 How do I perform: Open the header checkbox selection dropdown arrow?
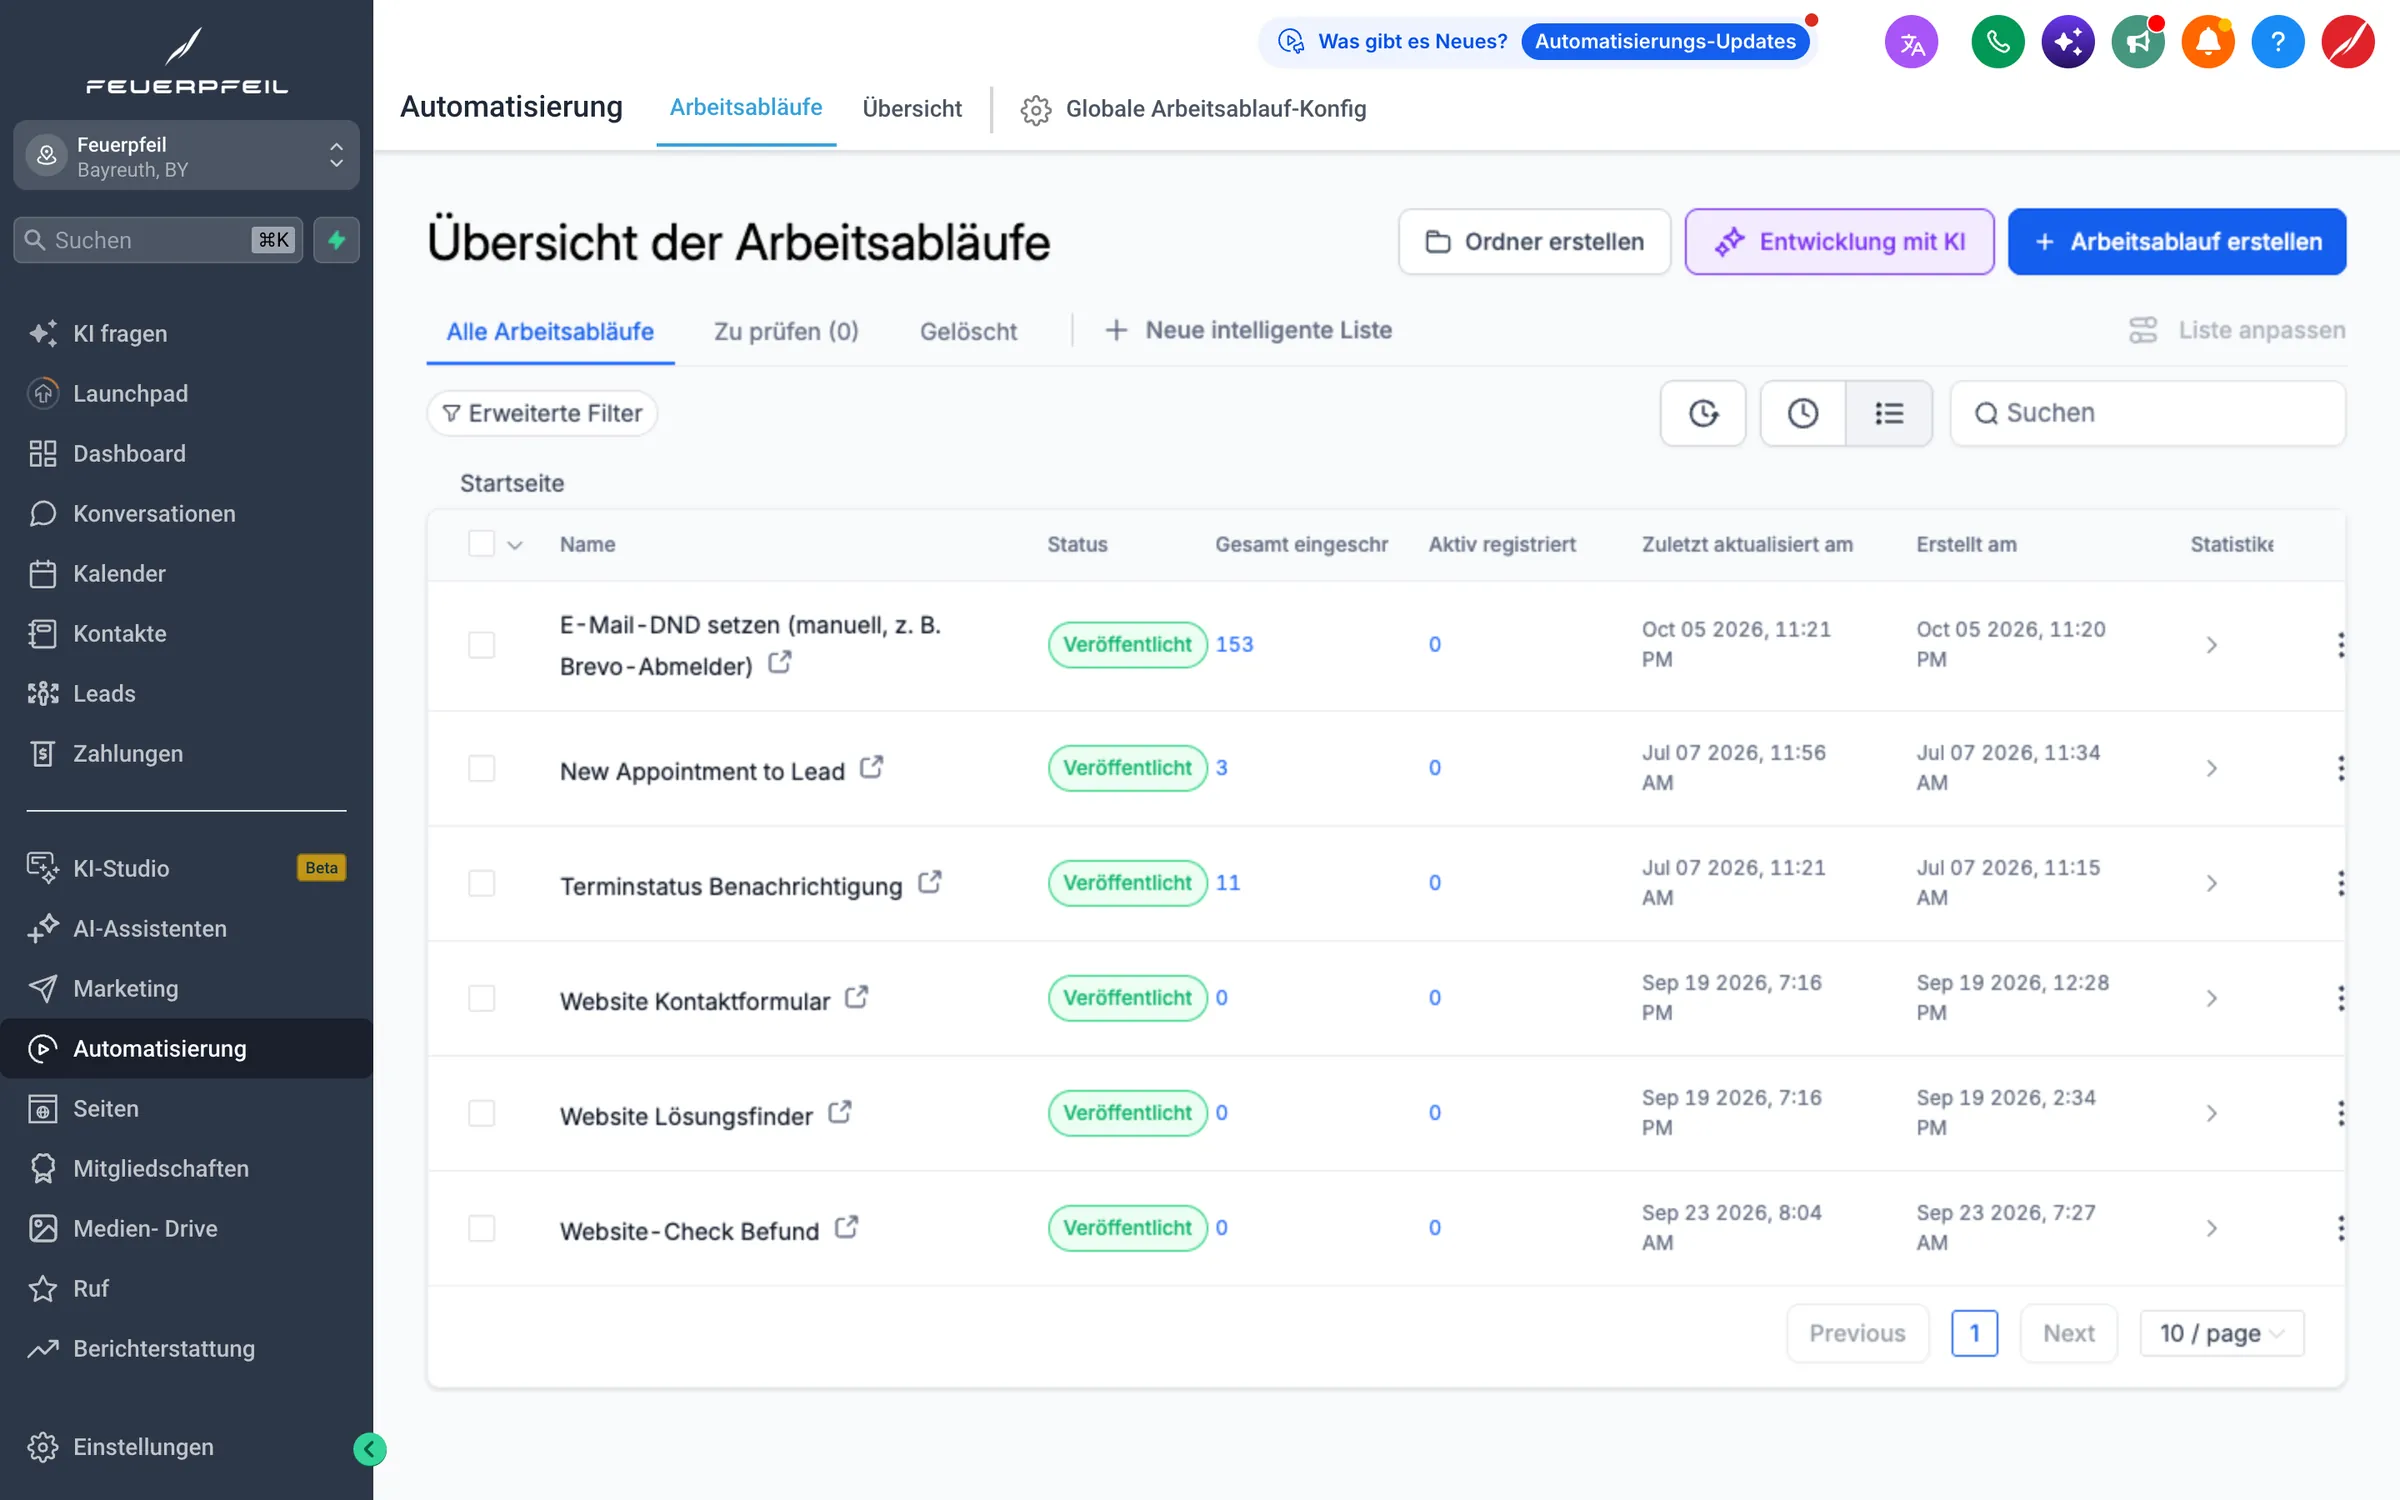pos(515,545)
